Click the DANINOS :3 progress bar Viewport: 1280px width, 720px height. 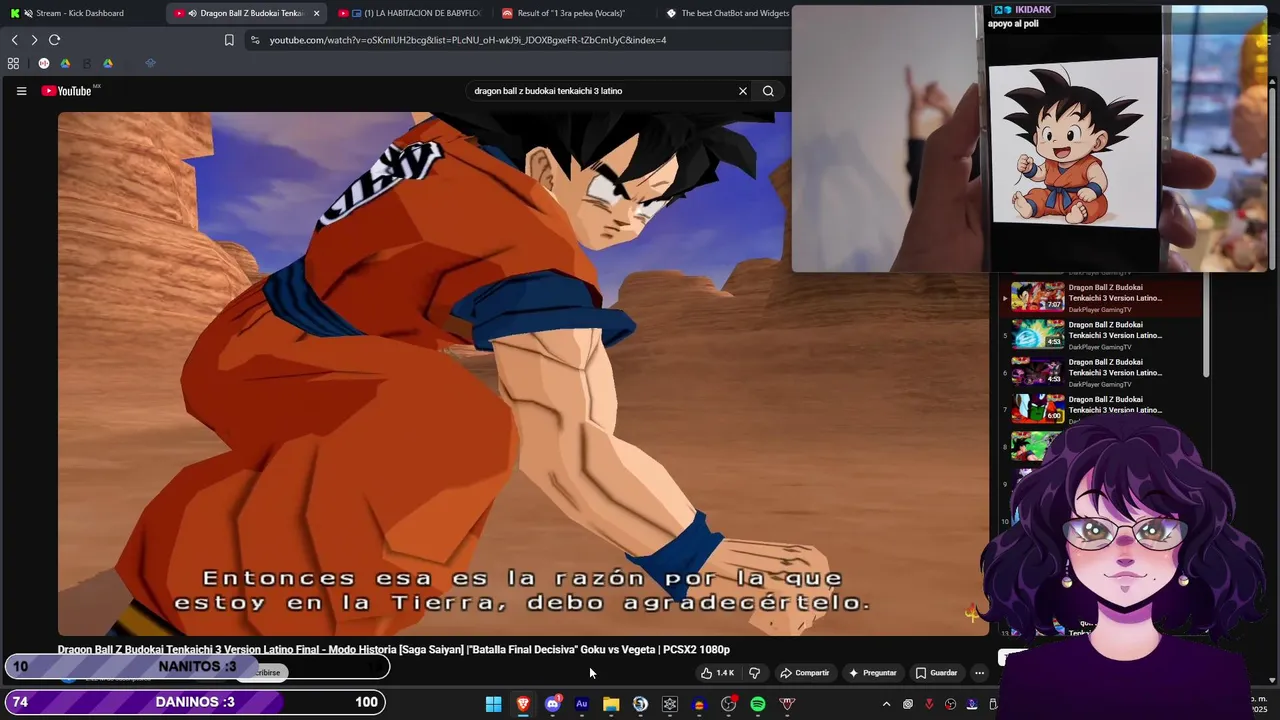tap(197, 702)
